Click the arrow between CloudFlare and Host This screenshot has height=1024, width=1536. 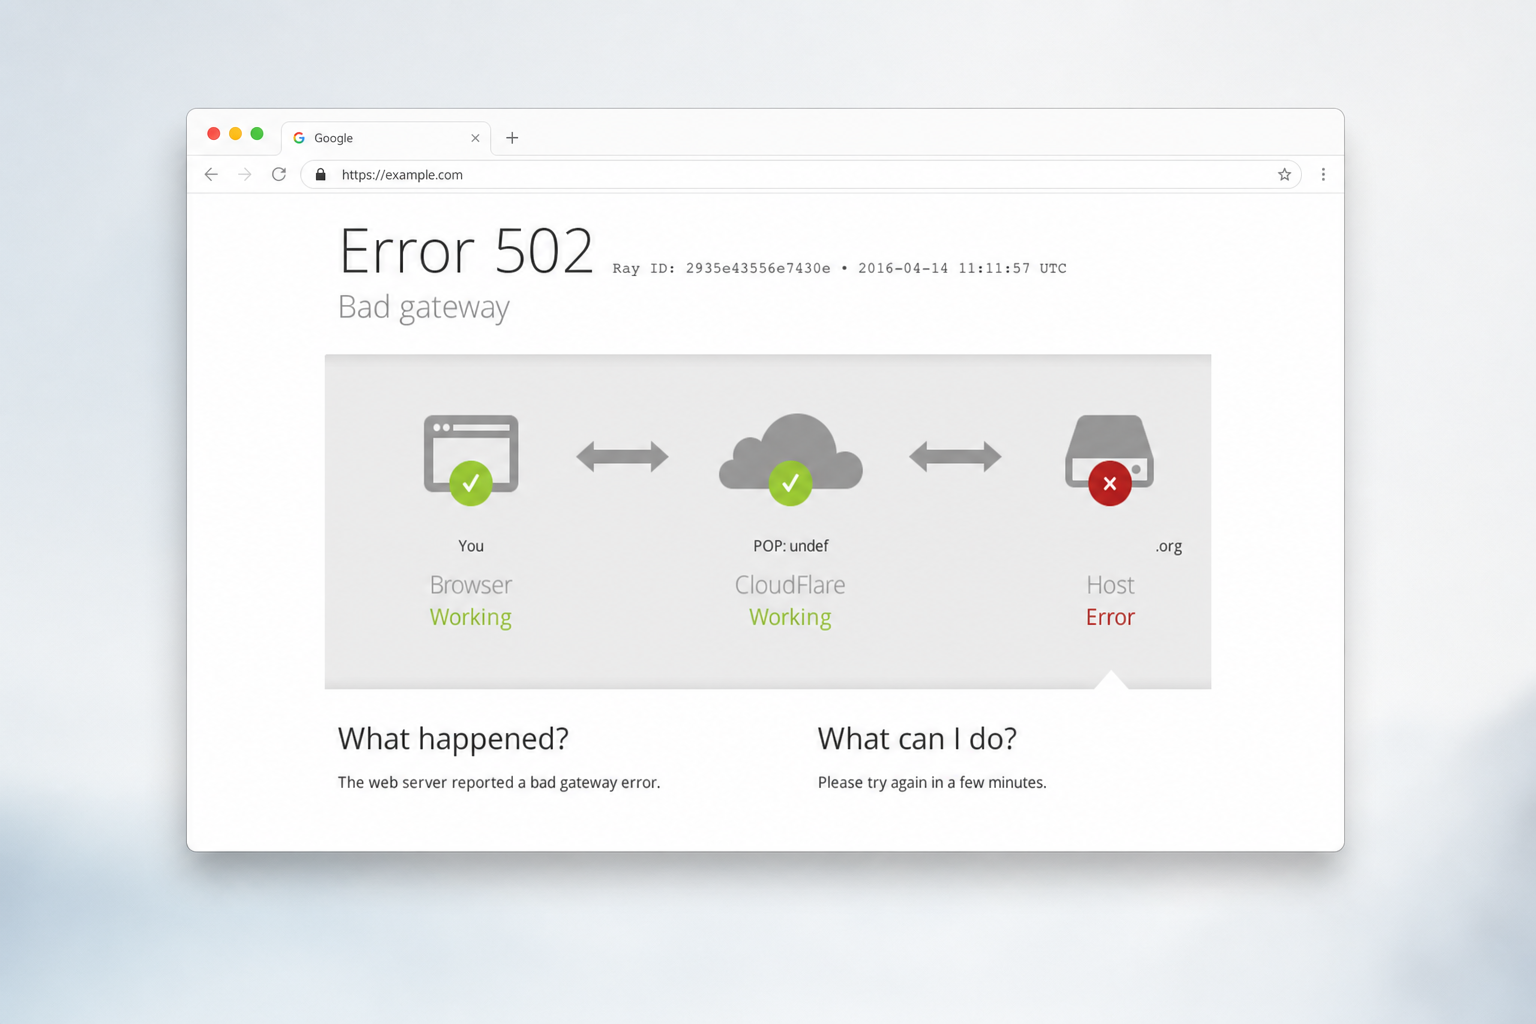955,457
